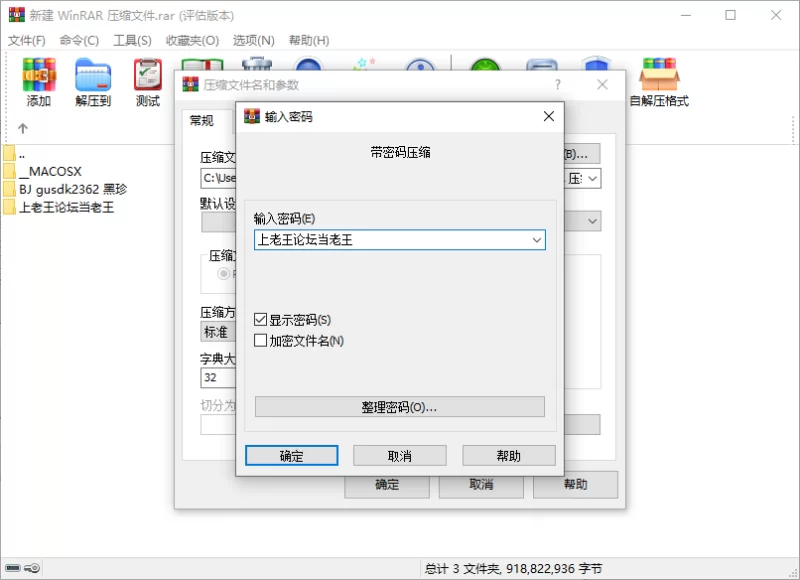Open the 收藏夹(O) menu
Screen dimensions: 800x580
click(192, 40)
